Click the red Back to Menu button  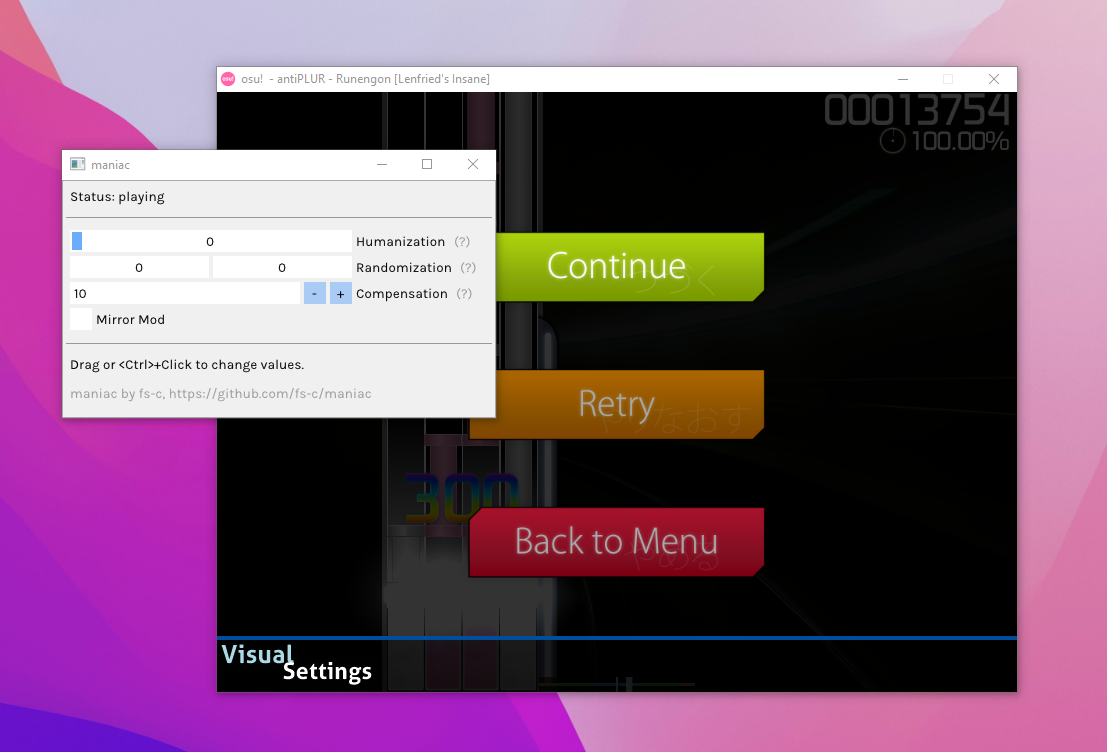click(x=616, y=542)
